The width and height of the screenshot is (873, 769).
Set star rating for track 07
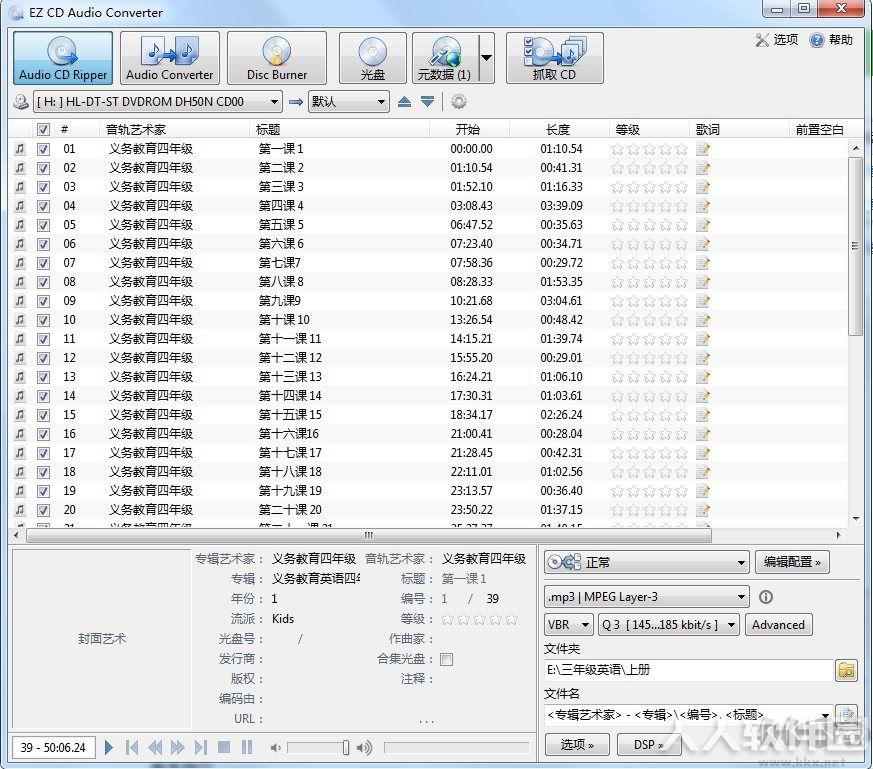pos(649,263)
